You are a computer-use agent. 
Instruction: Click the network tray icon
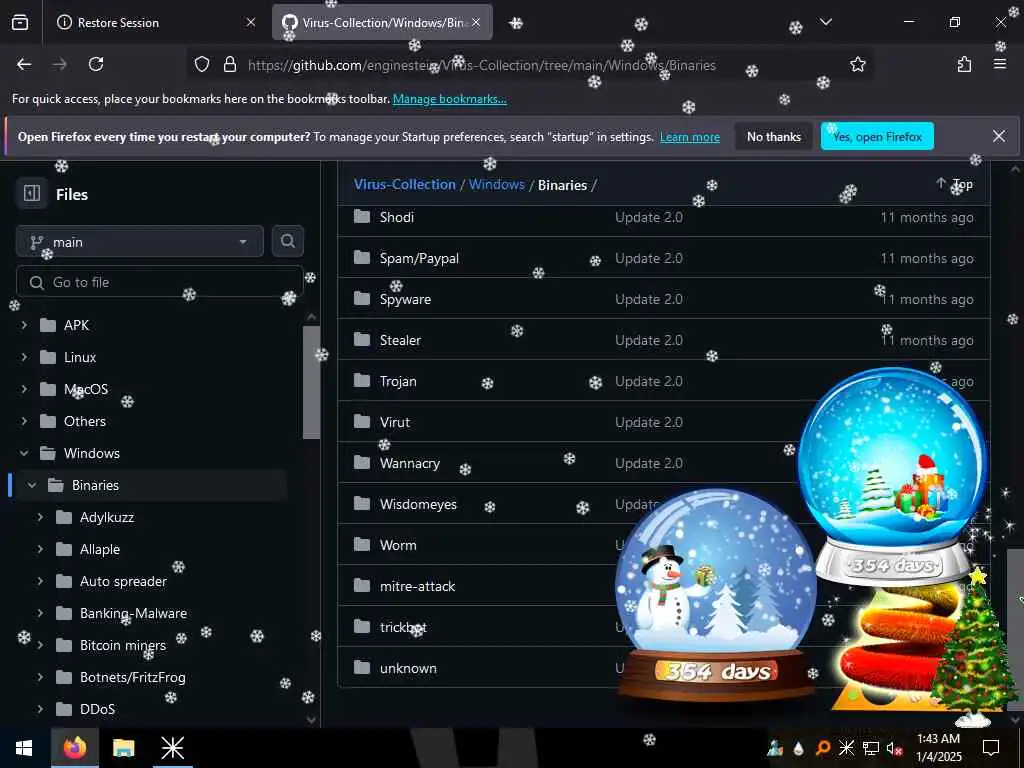[870, 748]
